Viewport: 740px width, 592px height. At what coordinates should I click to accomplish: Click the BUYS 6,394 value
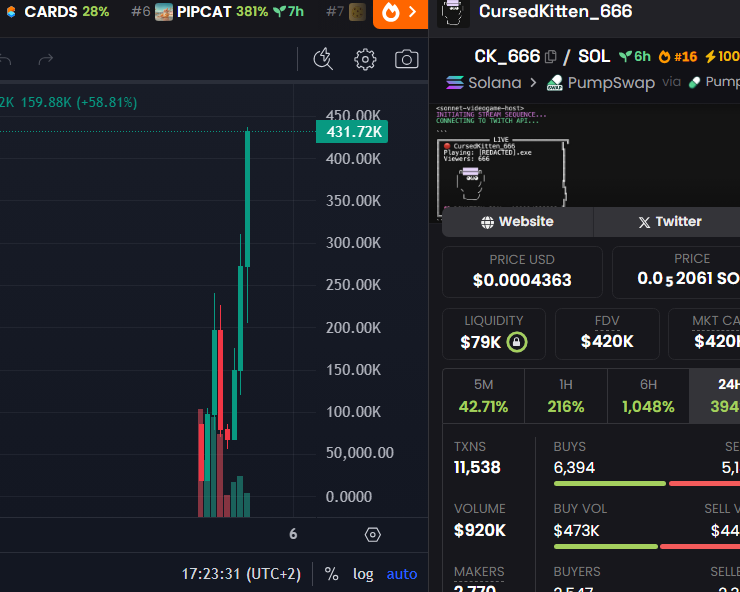coord(574,467)
